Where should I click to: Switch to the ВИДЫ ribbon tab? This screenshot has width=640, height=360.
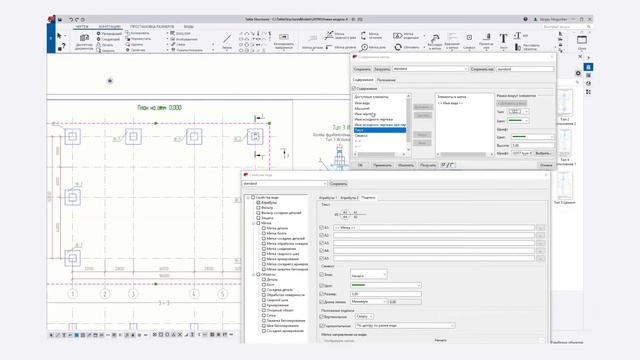[x=189, y=27]
